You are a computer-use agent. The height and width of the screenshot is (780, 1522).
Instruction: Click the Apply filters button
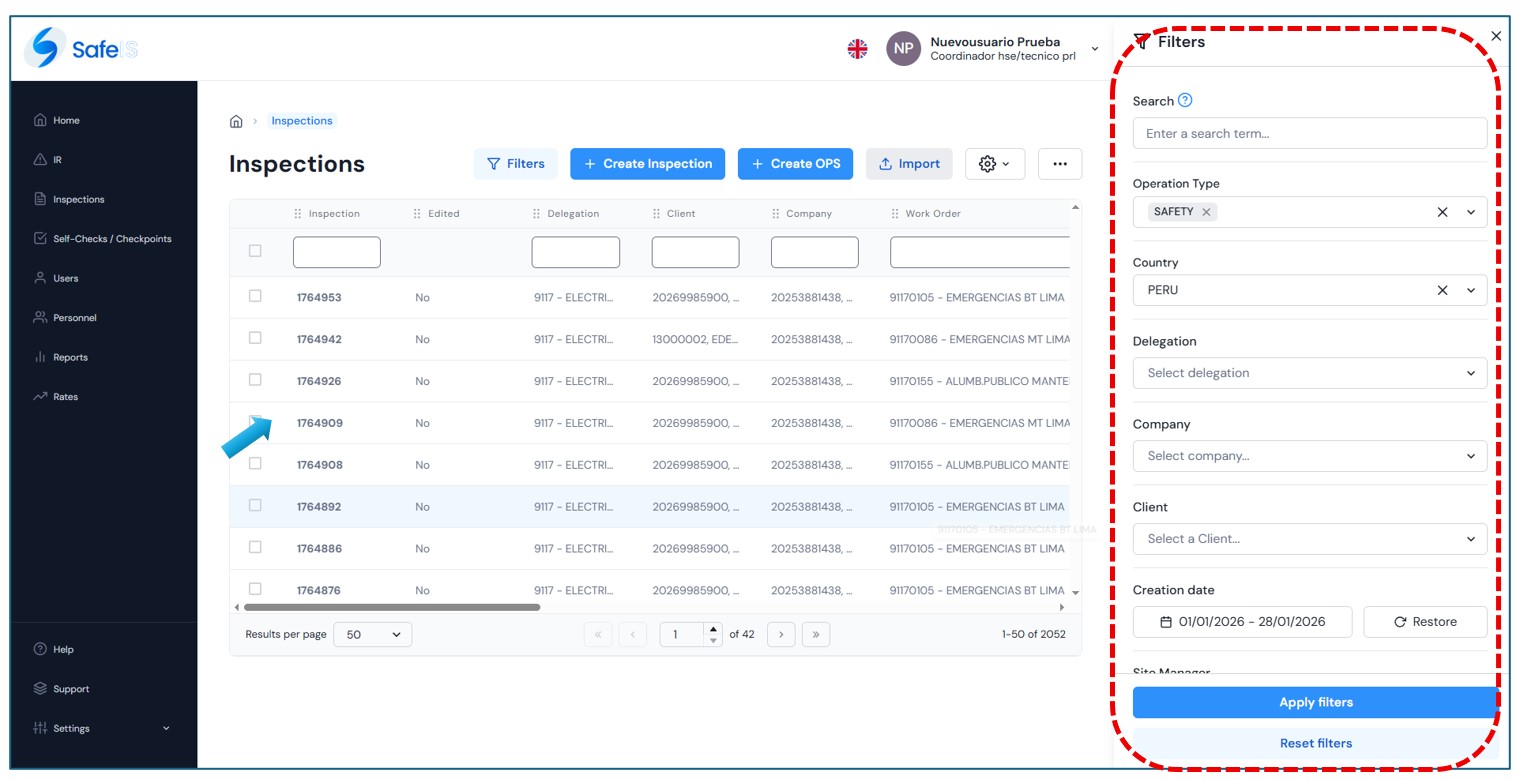[x=1315, y=702]
